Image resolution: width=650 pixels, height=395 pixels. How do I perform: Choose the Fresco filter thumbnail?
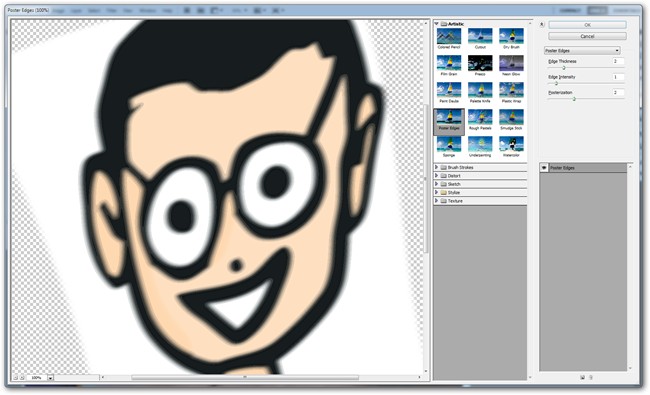(480, 63)
